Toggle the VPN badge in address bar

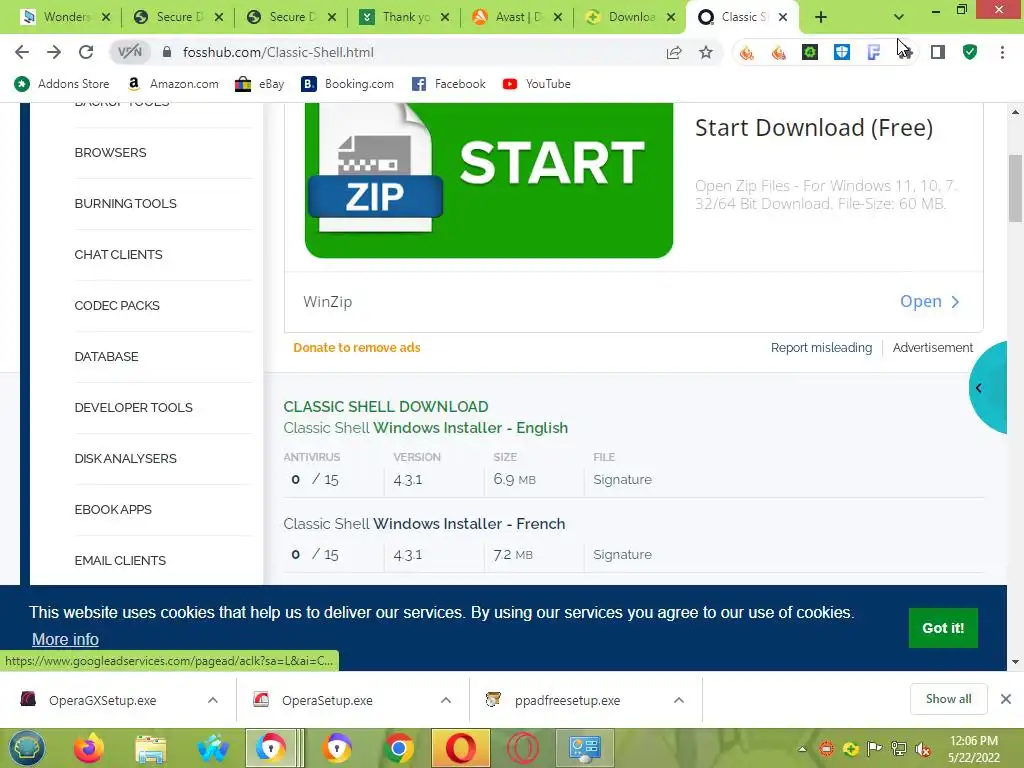pyautogui.click(x=129, y=52)
